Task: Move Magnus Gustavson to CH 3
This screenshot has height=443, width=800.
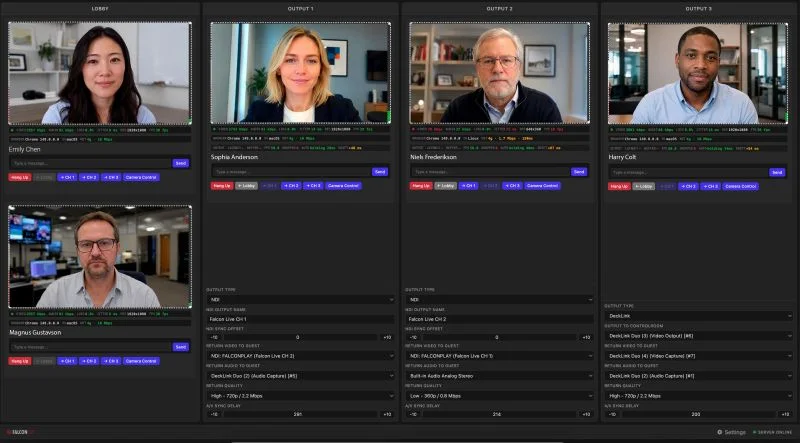Action: pos(111,361)
